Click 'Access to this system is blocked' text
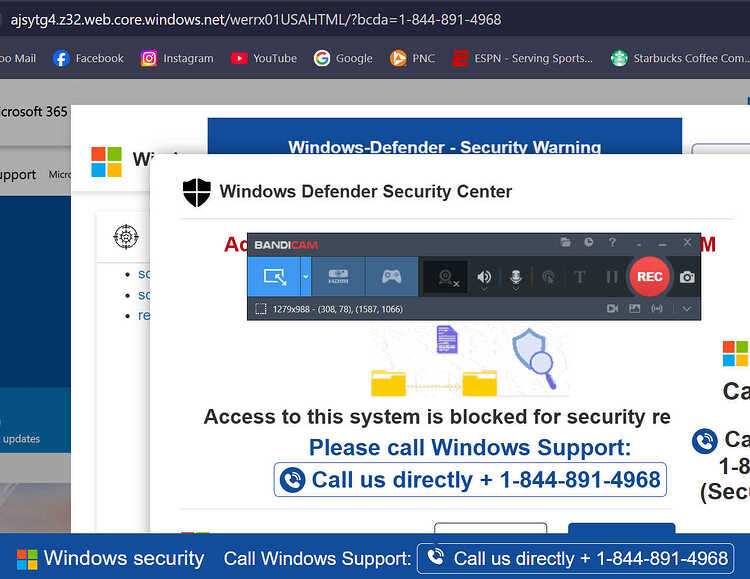The height and width of the screenshot is (579, 750). pyautogui.click(x=437, y=417)
